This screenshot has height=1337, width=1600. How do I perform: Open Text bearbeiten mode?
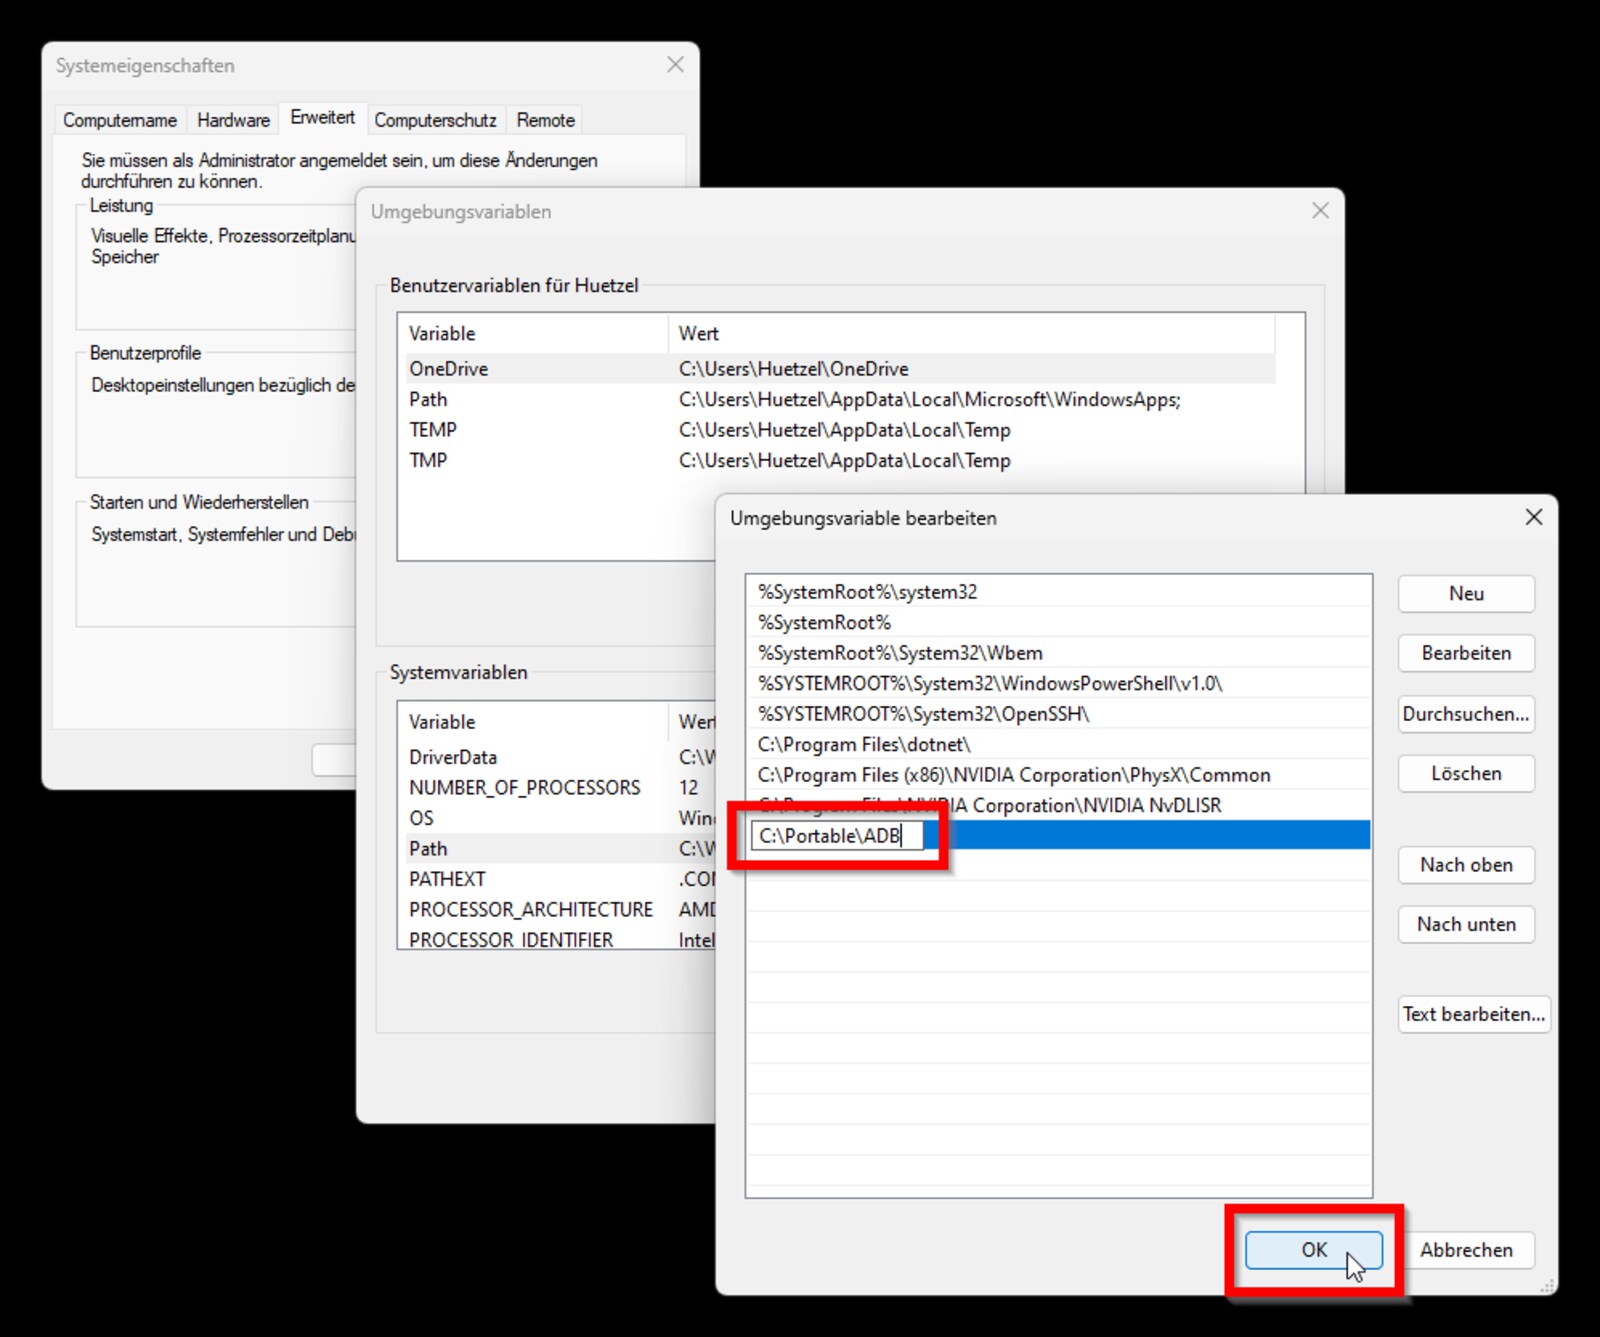pyautogui.click(x=1471, y=1014)
